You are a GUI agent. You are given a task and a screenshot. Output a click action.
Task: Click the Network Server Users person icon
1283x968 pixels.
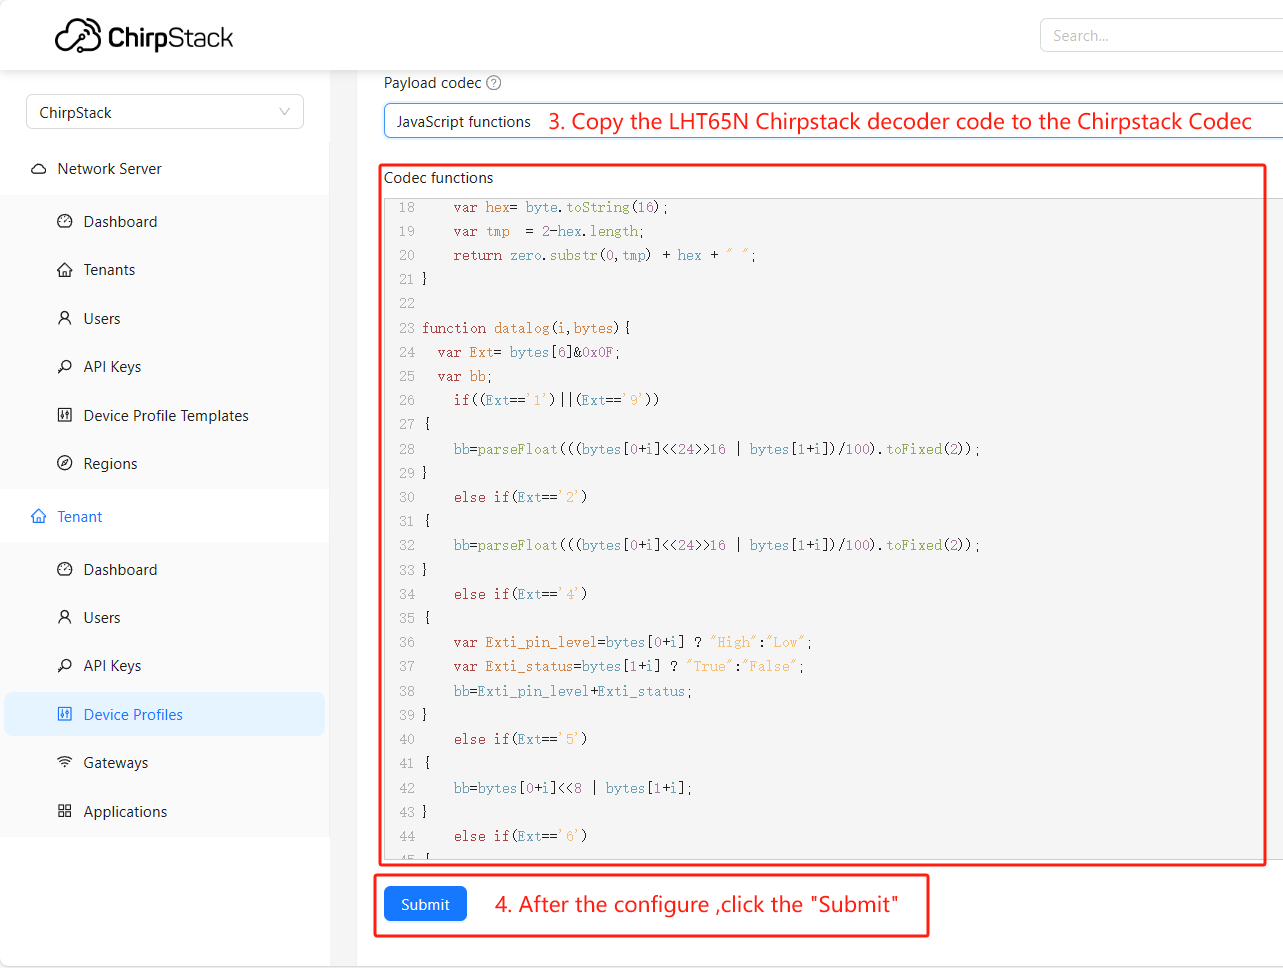pos(65,318)
